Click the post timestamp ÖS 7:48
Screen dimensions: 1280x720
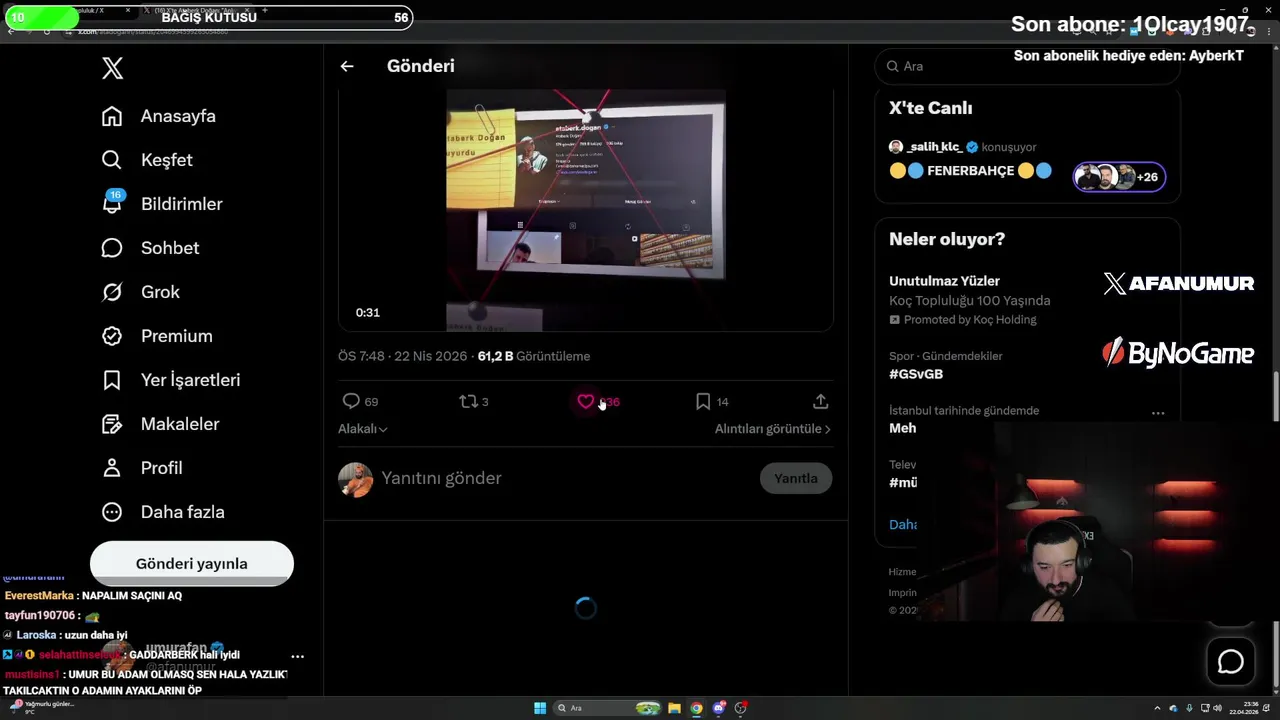click(402, 356)
